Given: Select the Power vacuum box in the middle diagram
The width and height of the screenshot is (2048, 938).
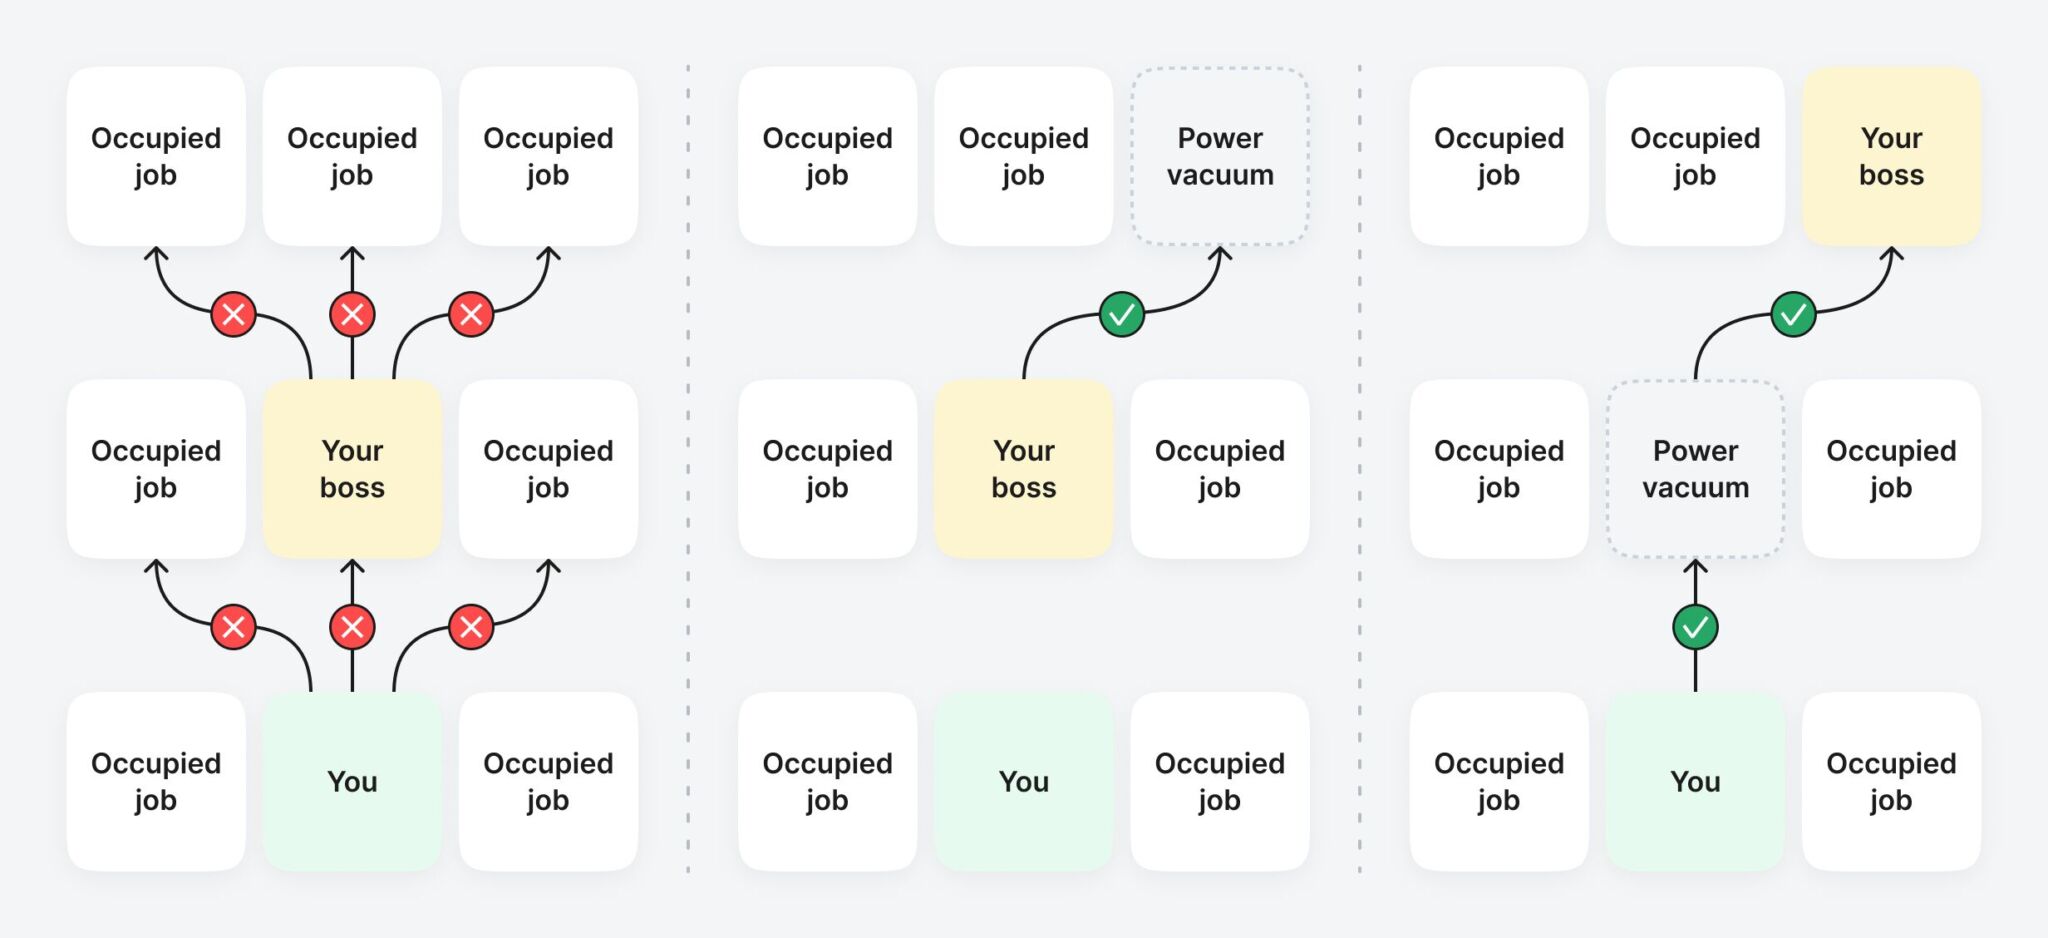Looking at the screenshot, I should [x=1220, y=156].
